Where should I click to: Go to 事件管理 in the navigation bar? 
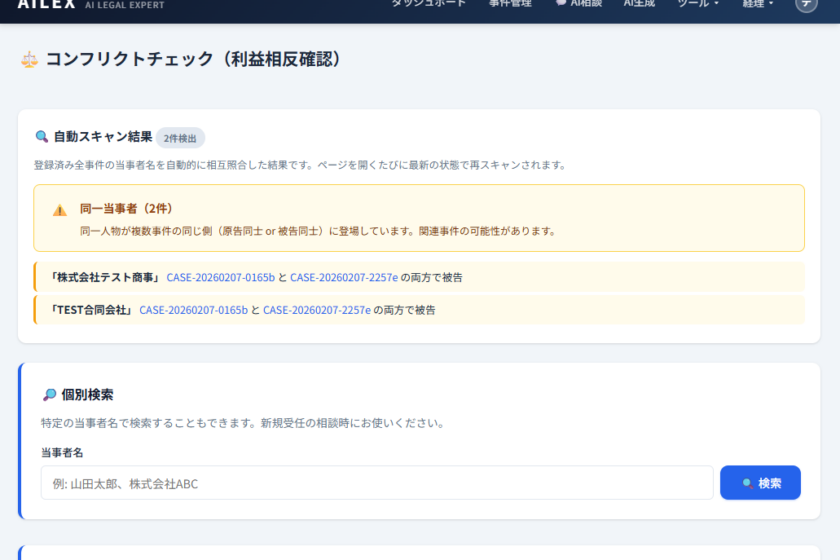click(510, 4)
